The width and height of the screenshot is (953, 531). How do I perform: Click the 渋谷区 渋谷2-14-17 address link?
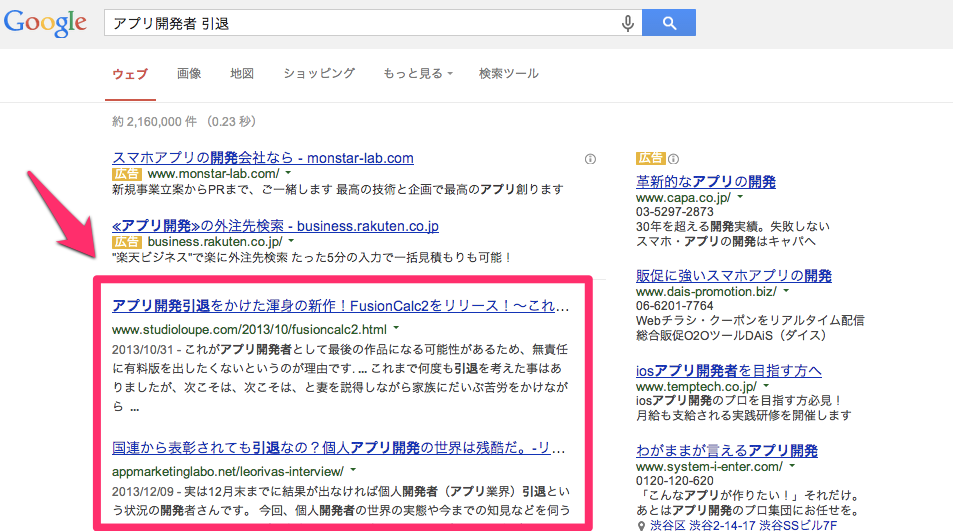743,526
